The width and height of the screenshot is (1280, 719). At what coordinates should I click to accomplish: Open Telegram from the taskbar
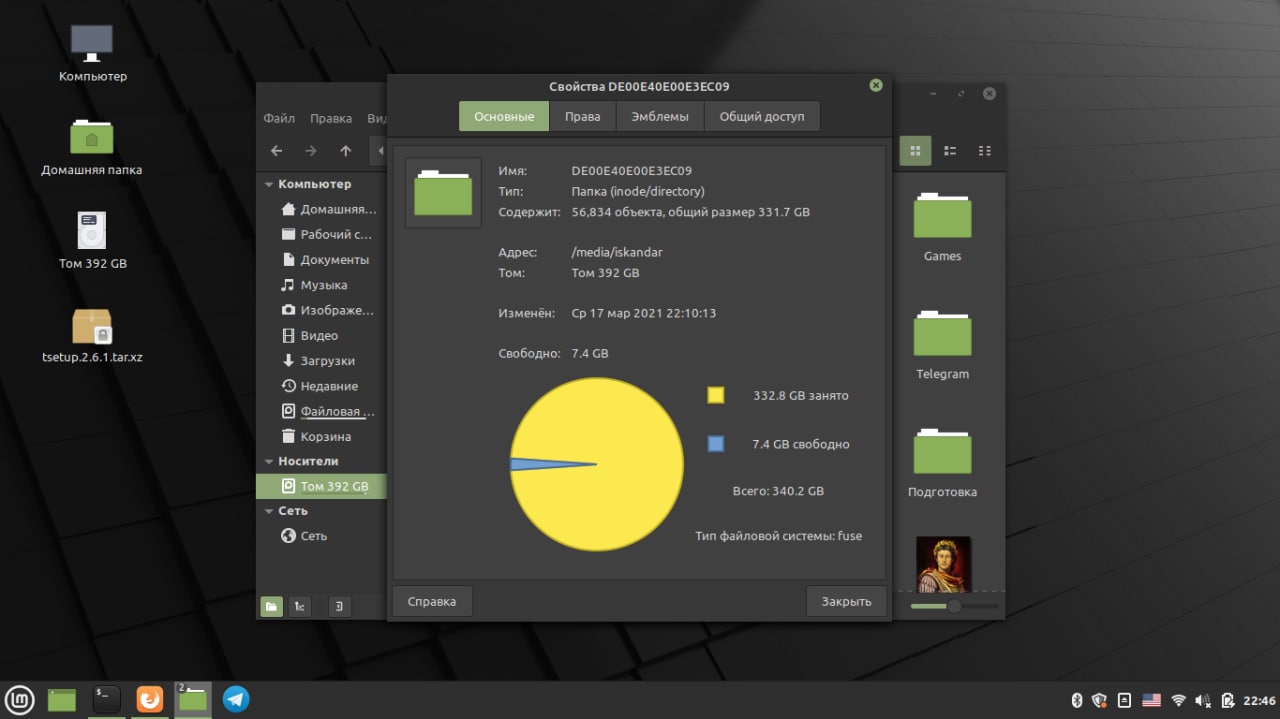pos(236,699)
